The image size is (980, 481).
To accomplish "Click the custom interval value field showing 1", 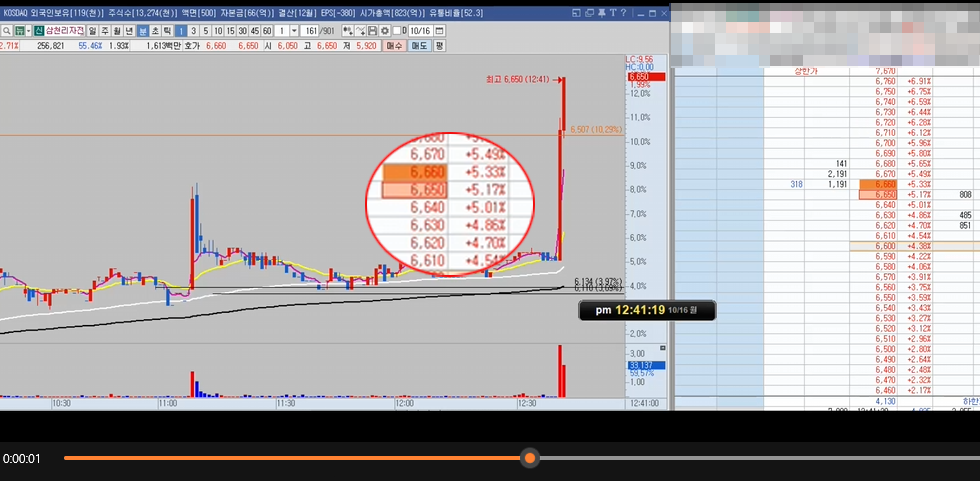I will [x=282, y=31].
